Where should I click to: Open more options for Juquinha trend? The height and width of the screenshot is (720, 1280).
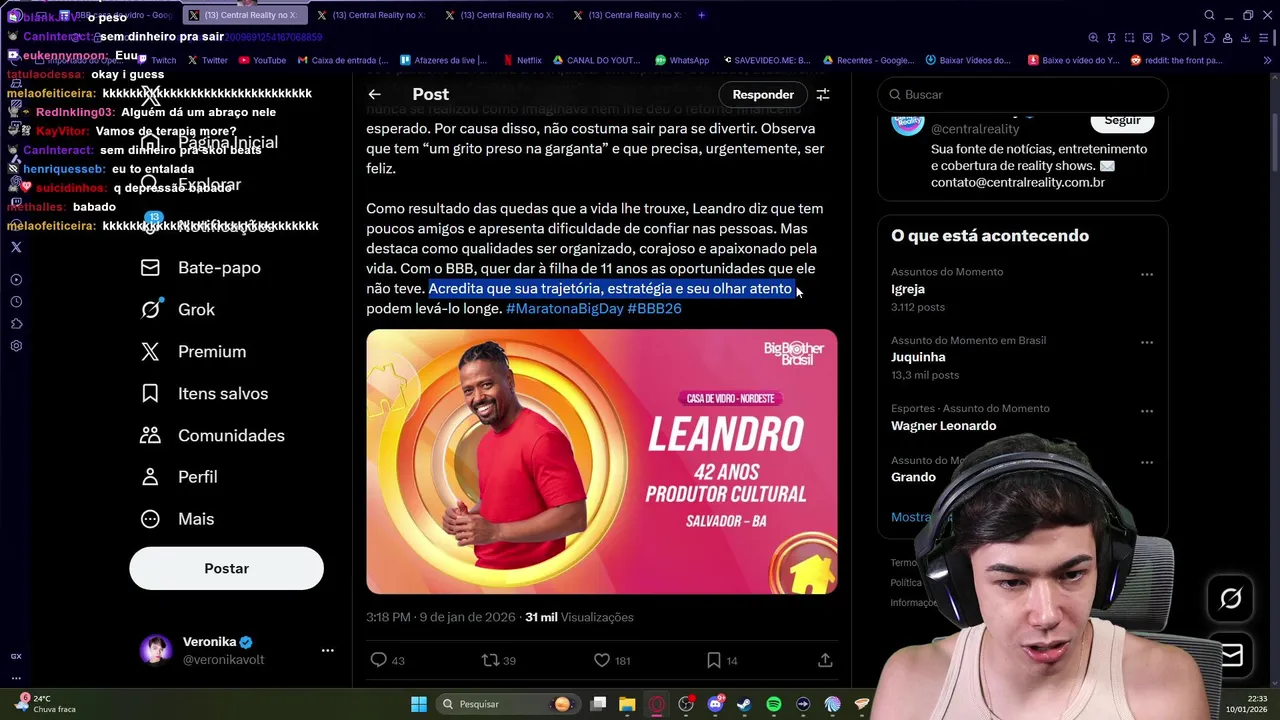(1147, 342)
